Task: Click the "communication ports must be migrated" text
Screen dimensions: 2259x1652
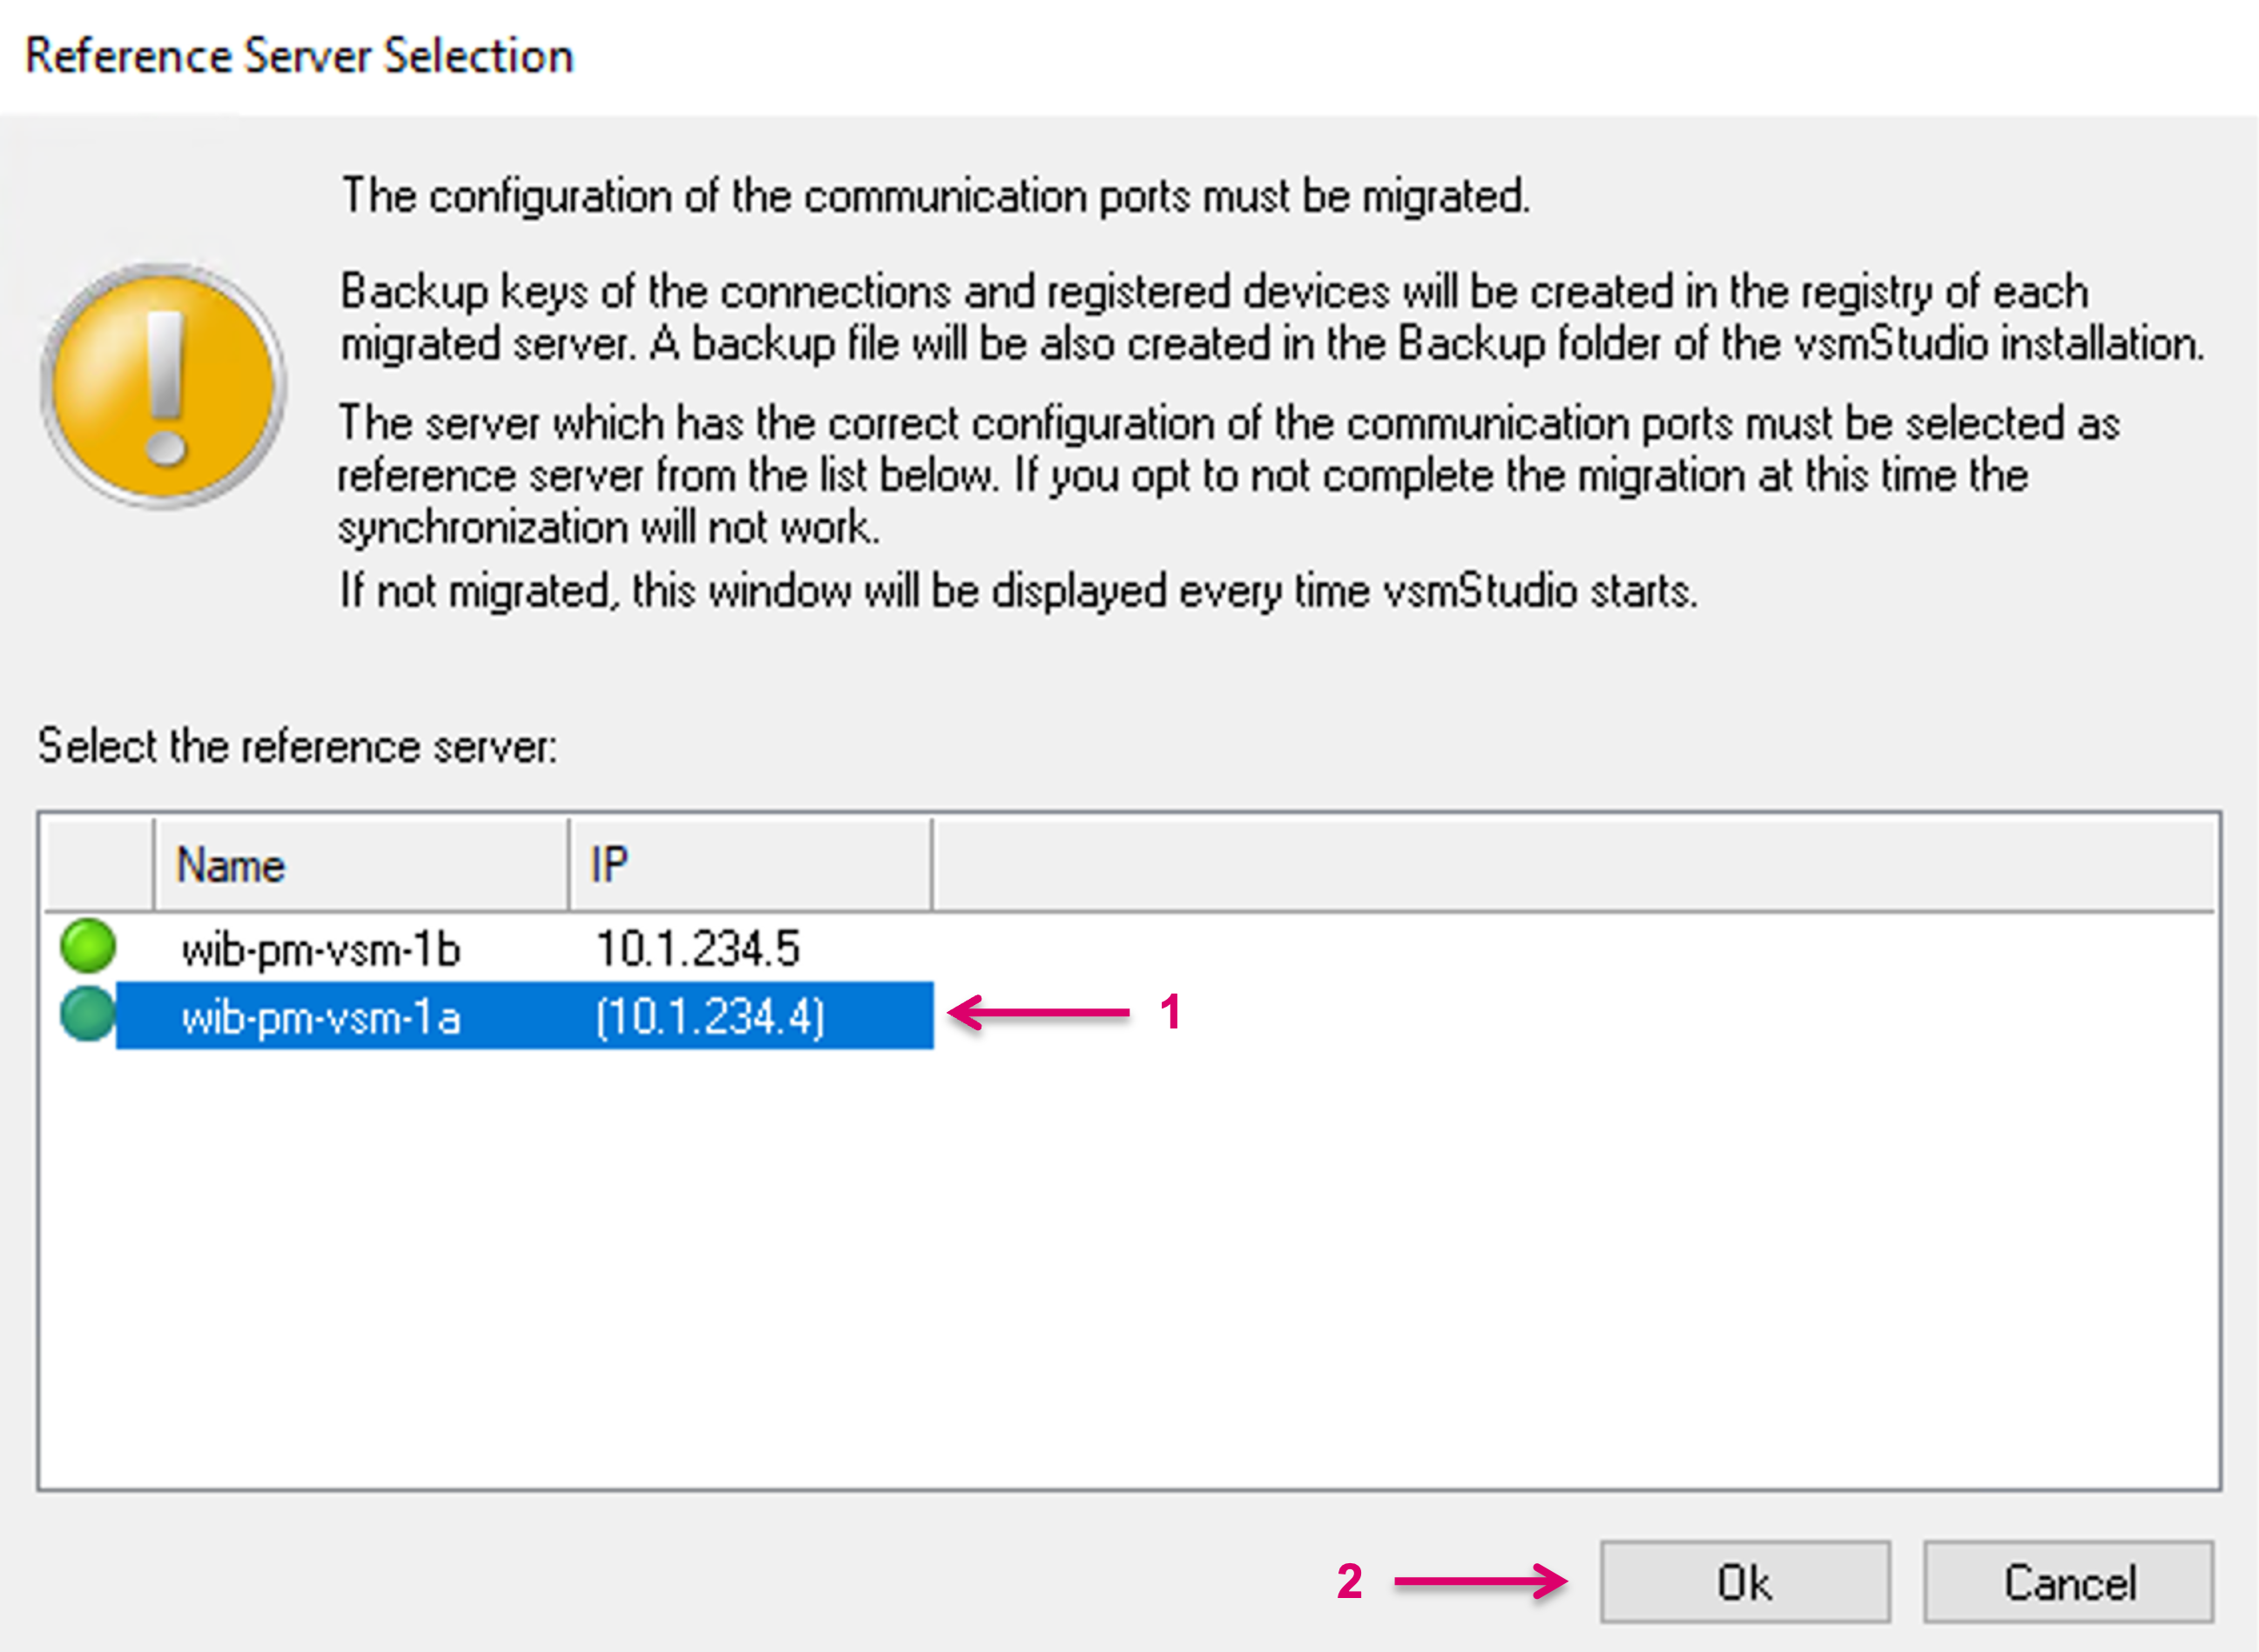Action: (935, 196)
